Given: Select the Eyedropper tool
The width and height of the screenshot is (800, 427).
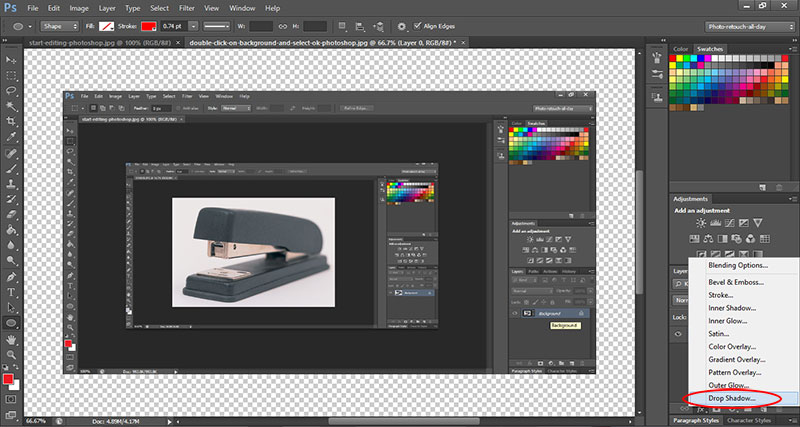Looking at the screenshot, I should tap(11, 137).
